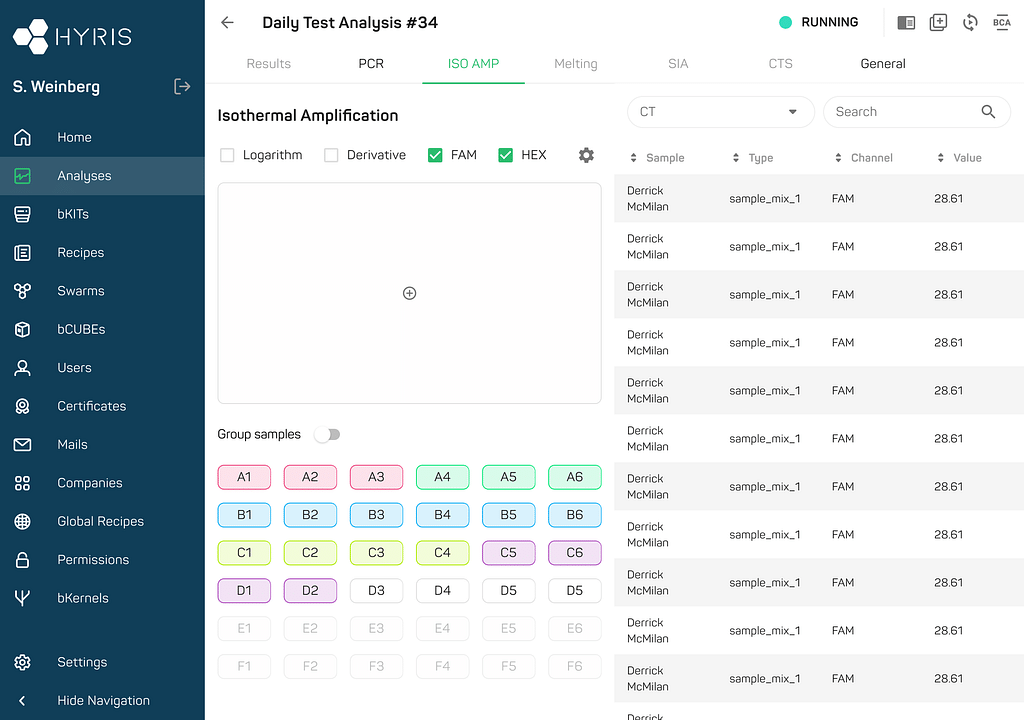The height and width of the screenshot is (720, 1024).
Task: Open the General tab
Action: [883, 64]
